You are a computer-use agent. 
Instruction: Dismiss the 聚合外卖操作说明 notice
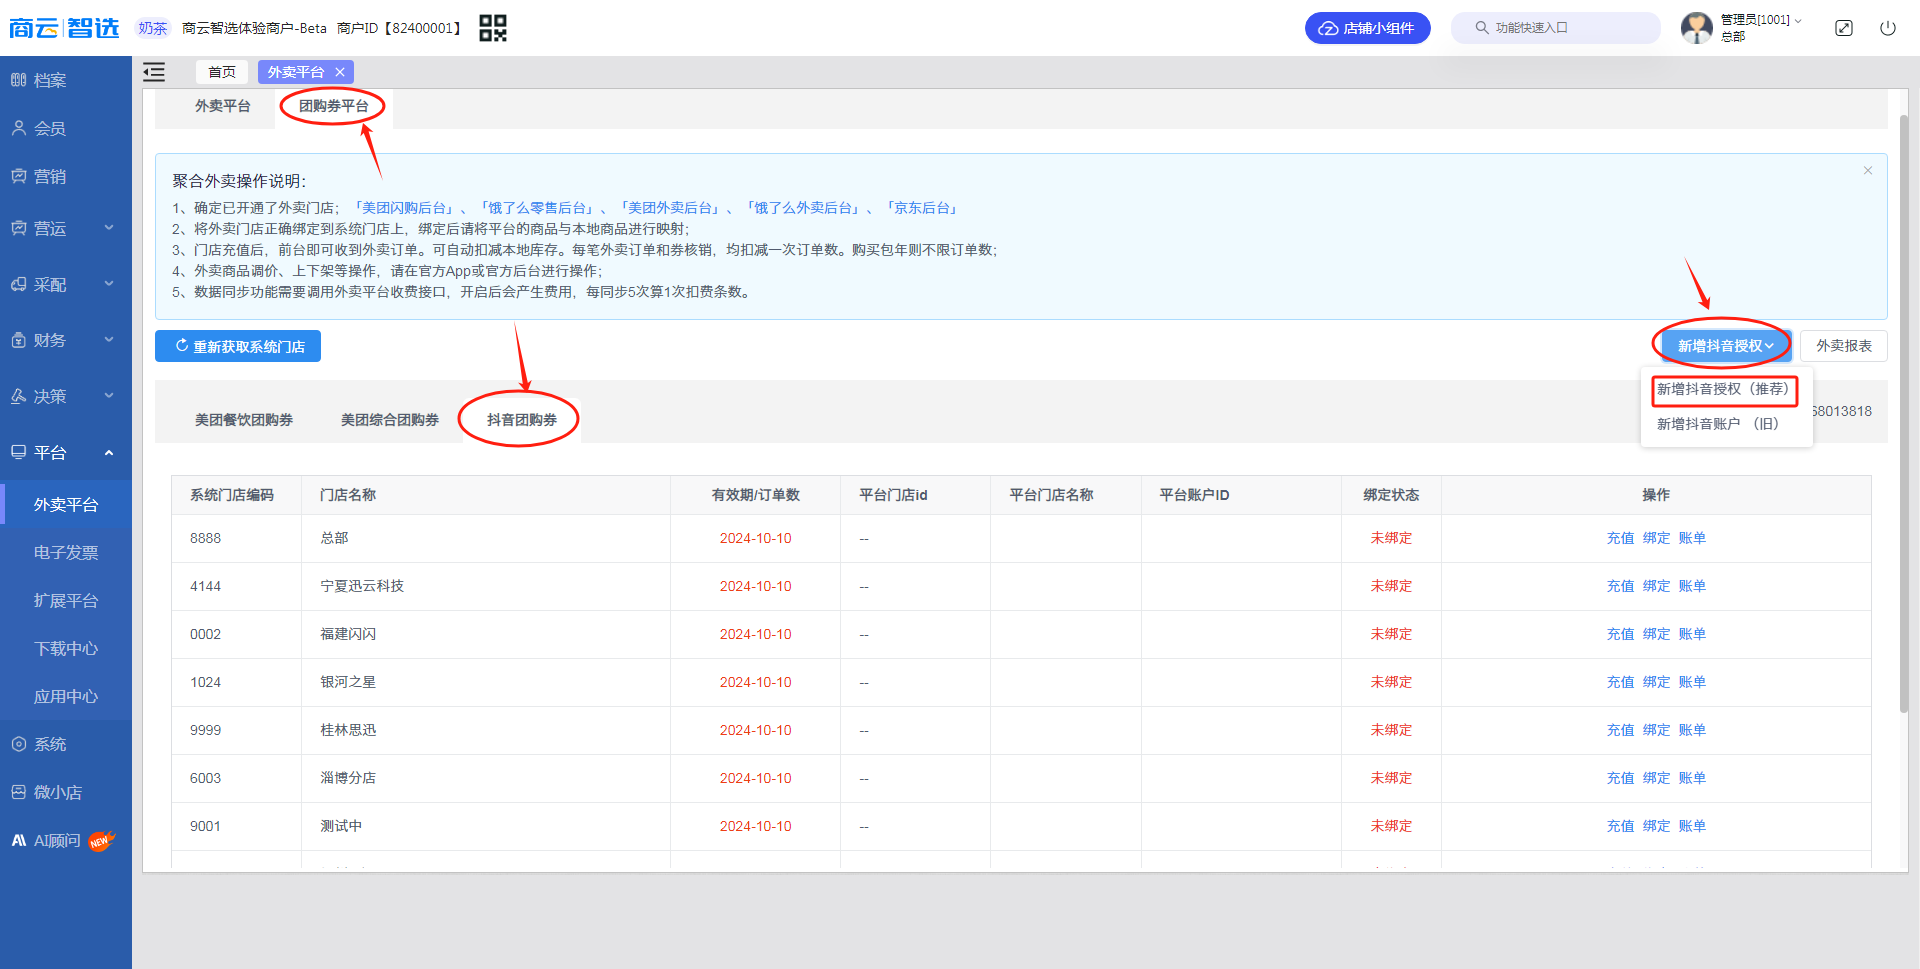1867,171
